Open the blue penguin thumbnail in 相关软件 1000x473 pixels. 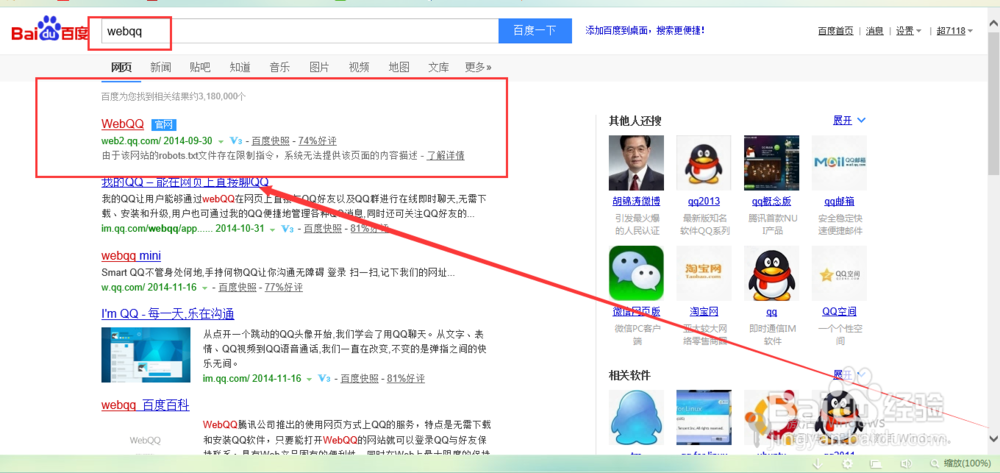coord(636,418)
